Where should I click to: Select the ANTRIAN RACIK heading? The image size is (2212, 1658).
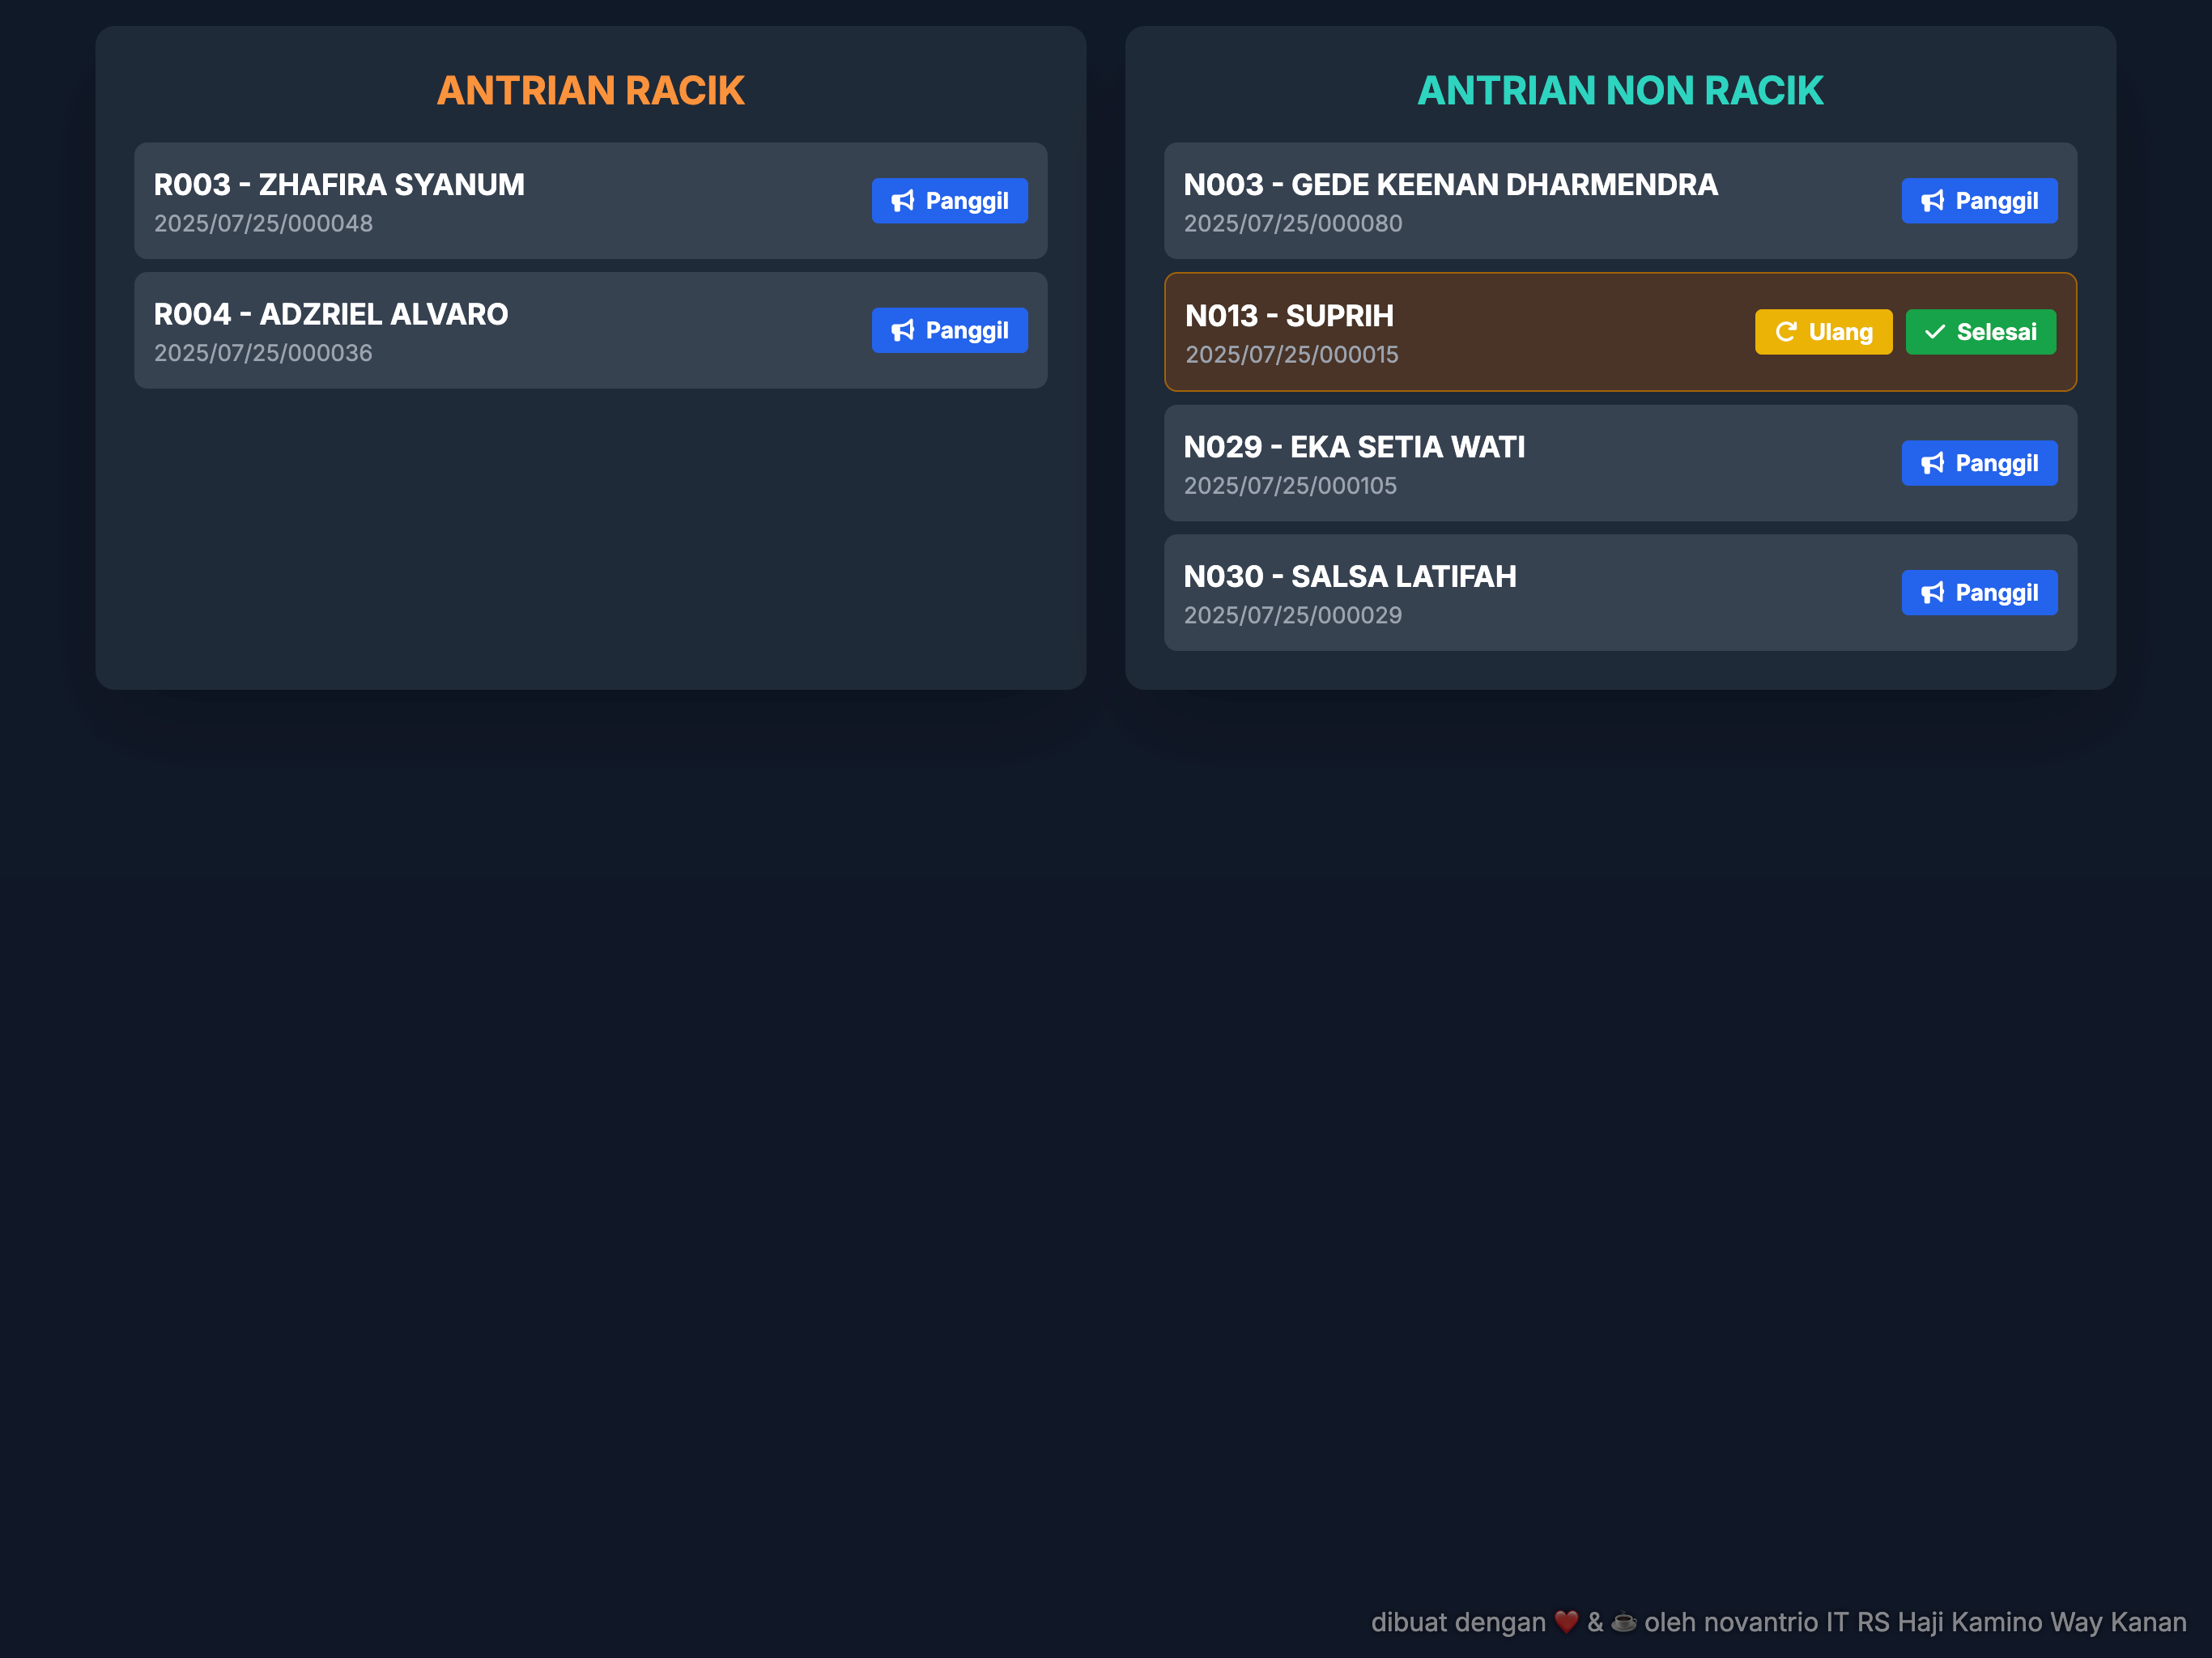[591, 91]
